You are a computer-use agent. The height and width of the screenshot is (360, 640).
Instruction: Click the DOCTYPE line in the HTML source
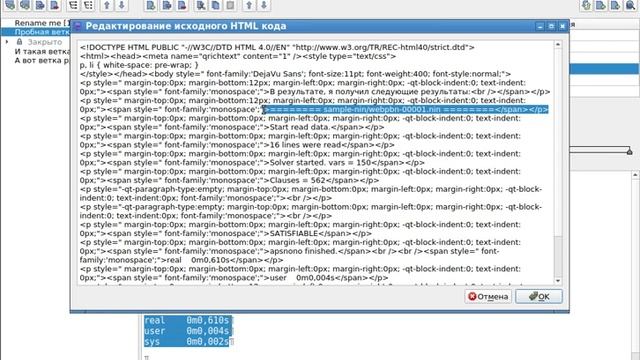click(277, 47)
